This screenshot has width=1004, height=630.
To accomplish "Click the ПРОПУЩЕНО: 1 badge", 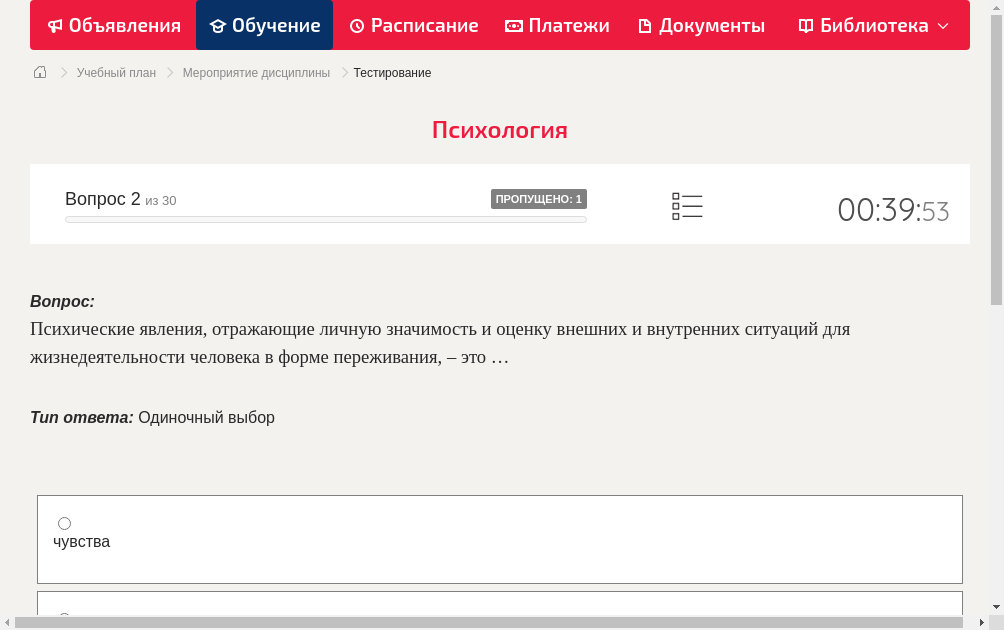I will [x=539, y=198].
